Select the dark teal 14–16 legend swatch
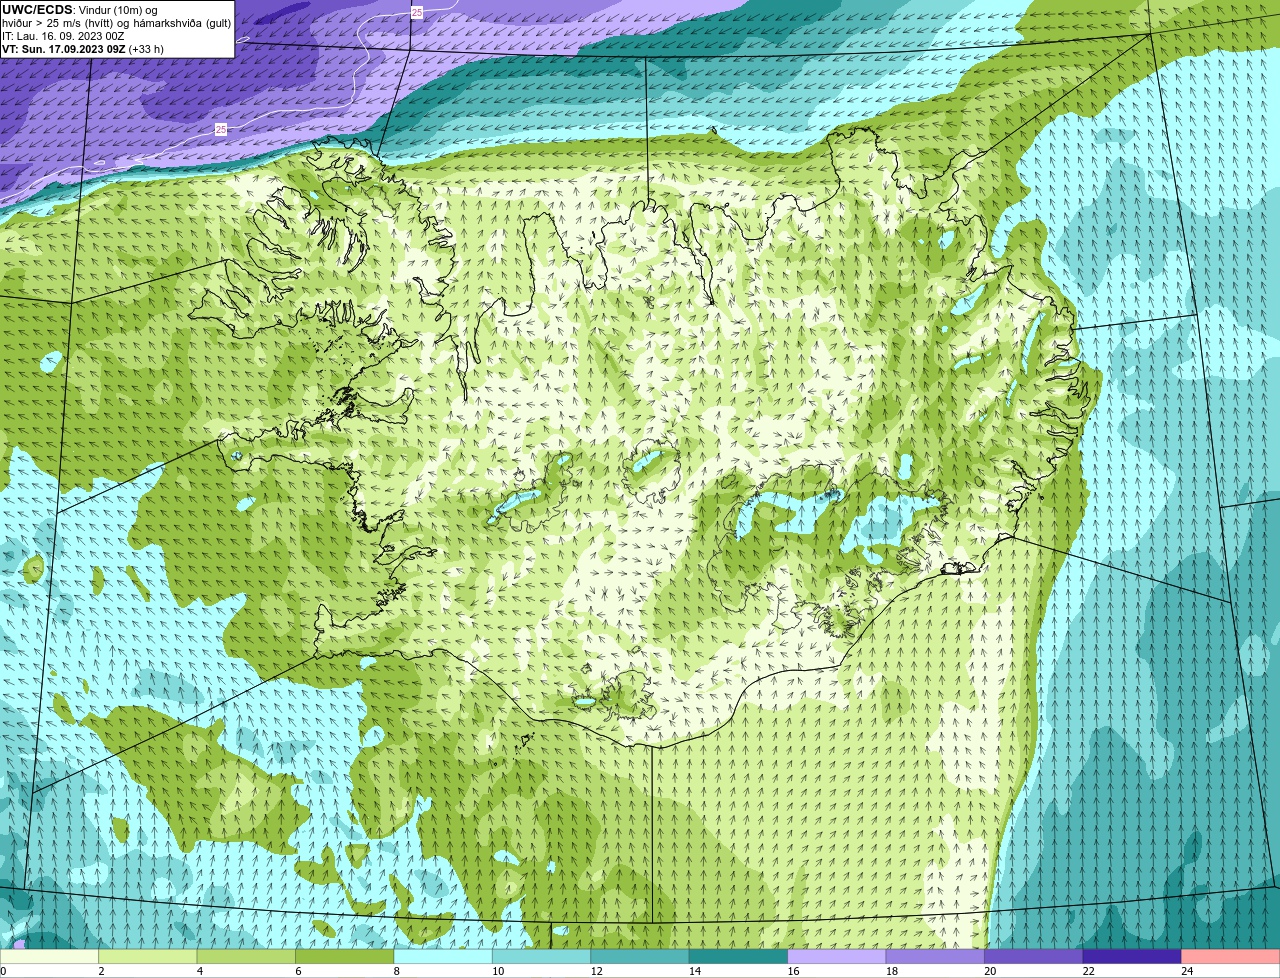This screenshot has width=1280, height=978. tap(739, 956)
